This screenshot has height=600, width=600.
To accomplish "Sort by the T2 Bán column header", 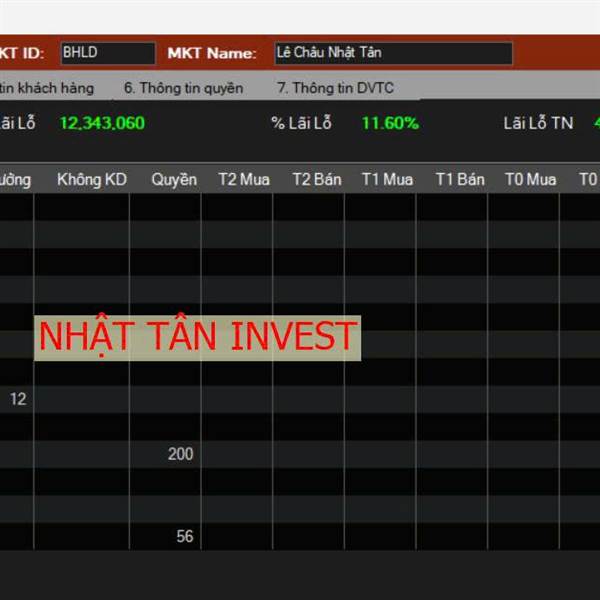I will coord(317,179).
